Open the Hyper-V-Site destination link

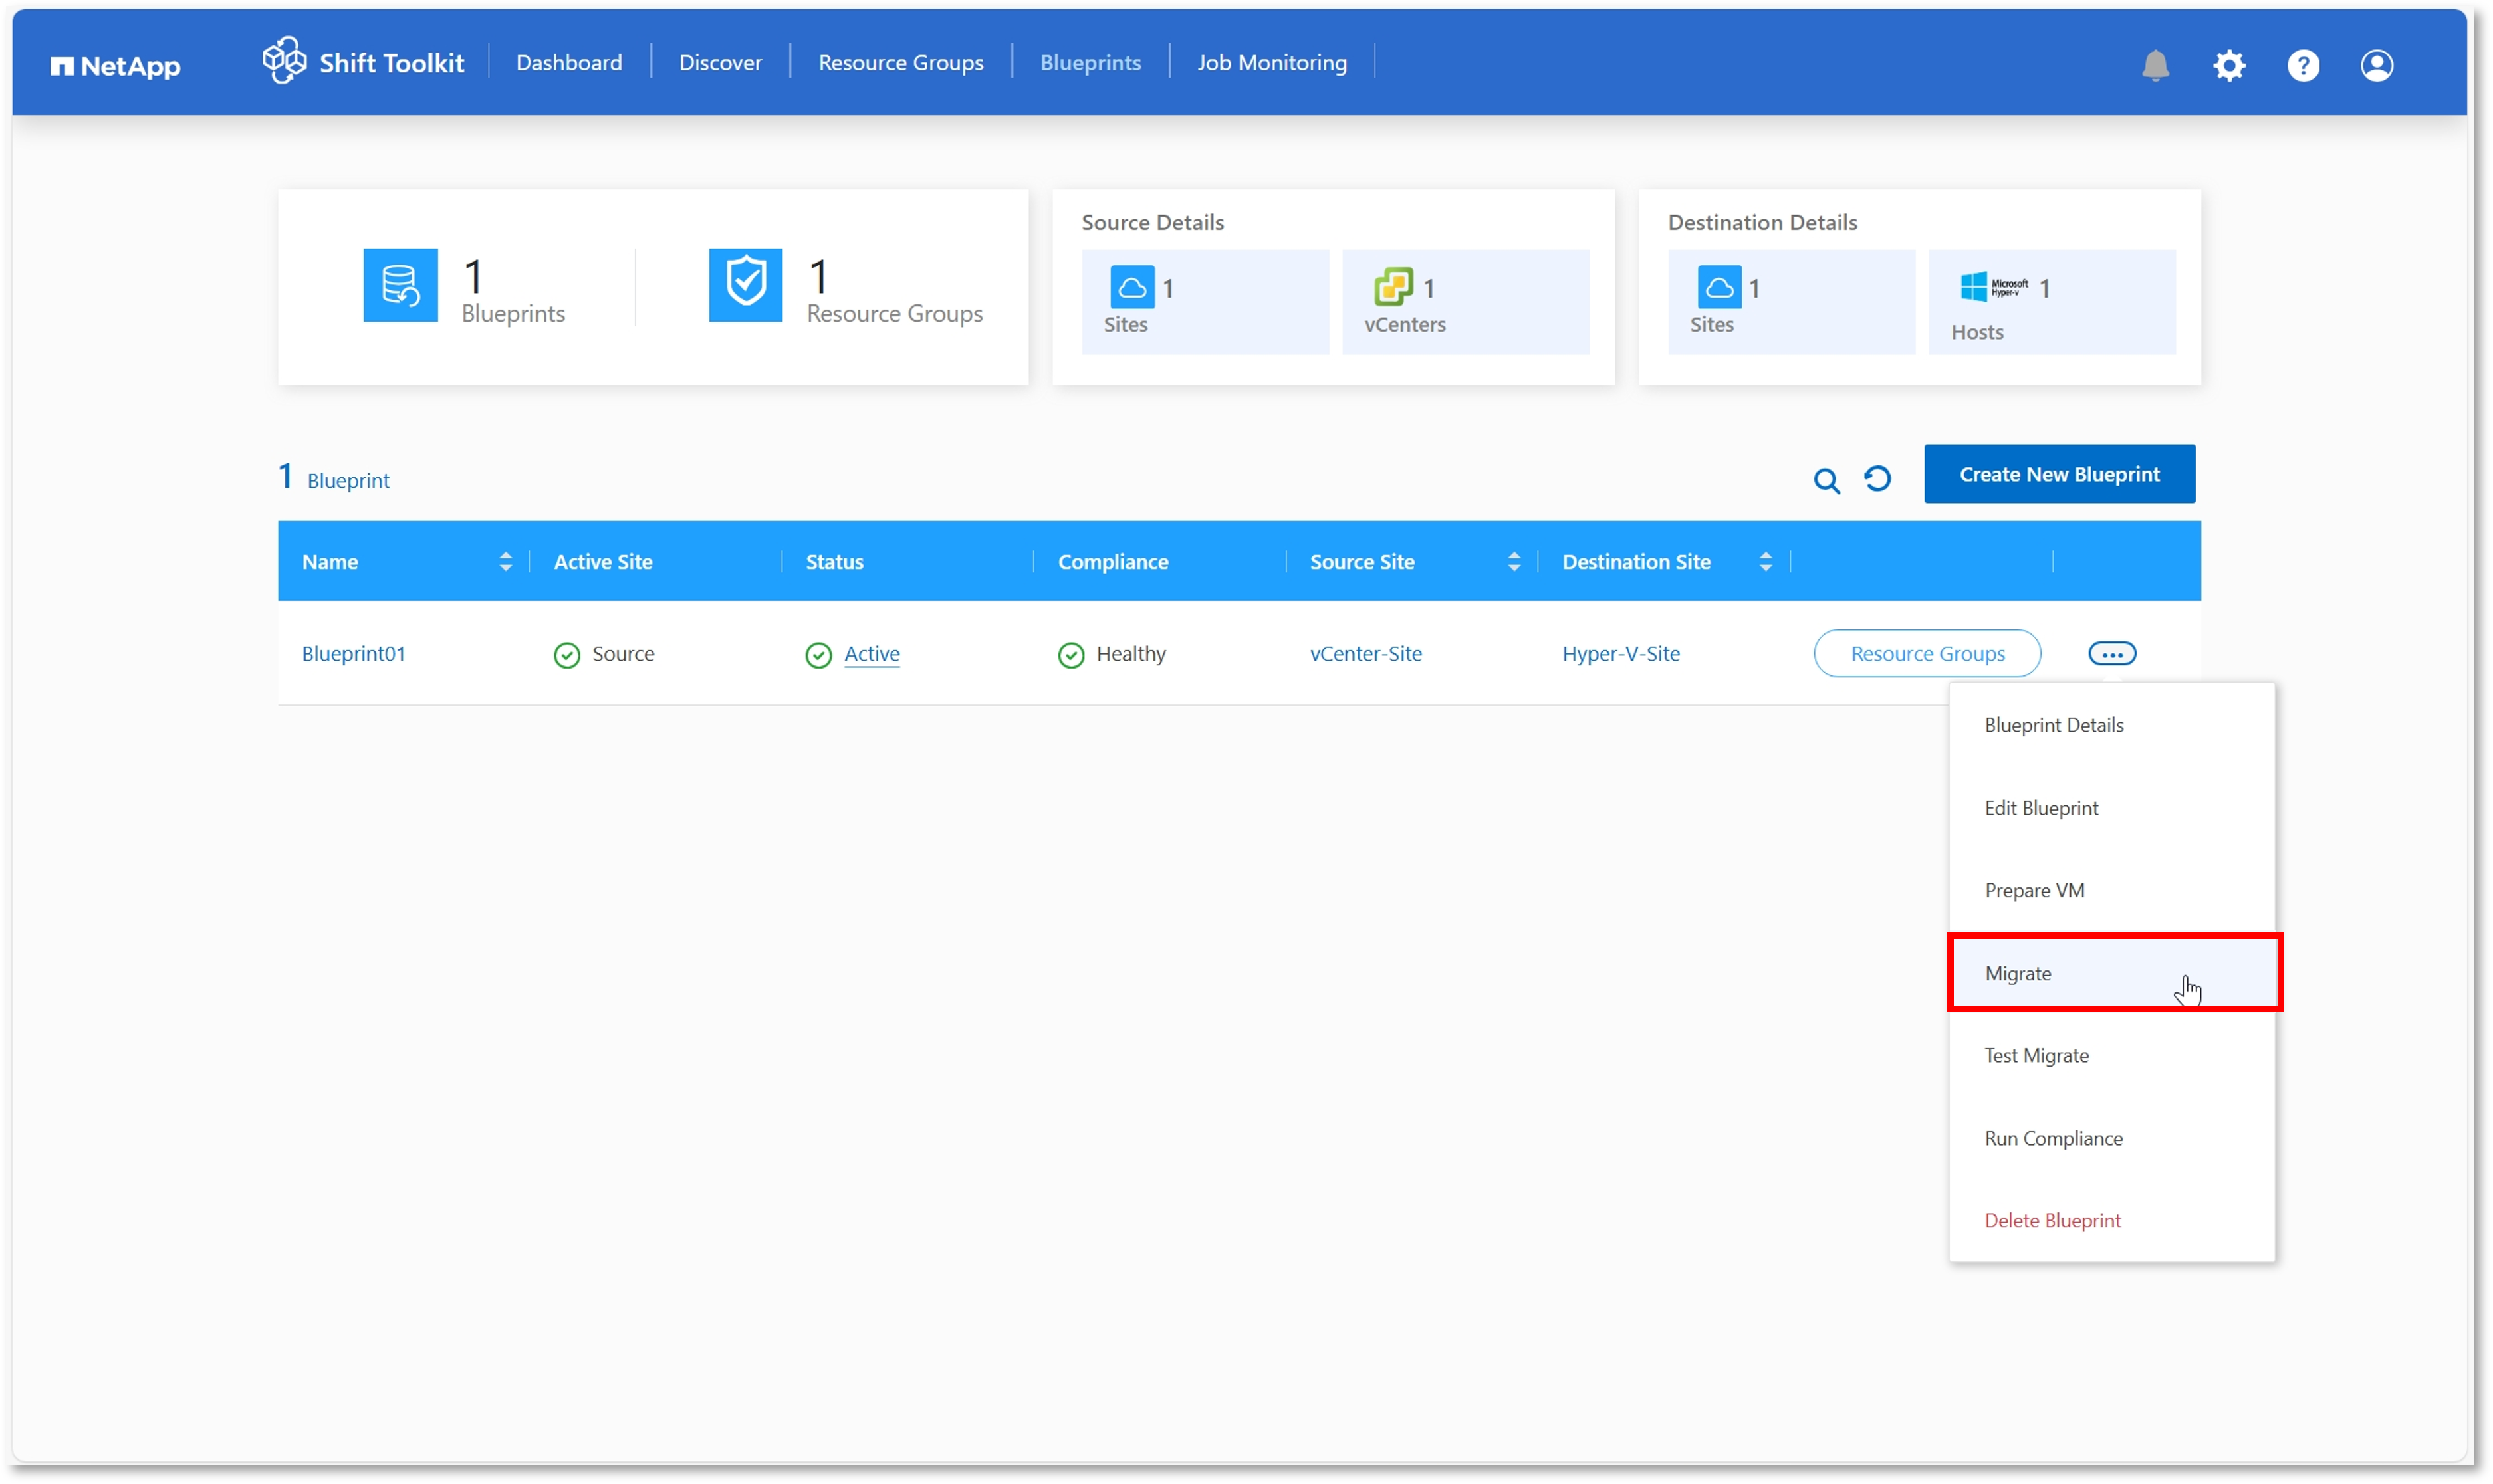pyautogui.click(x=1620, y=653)
